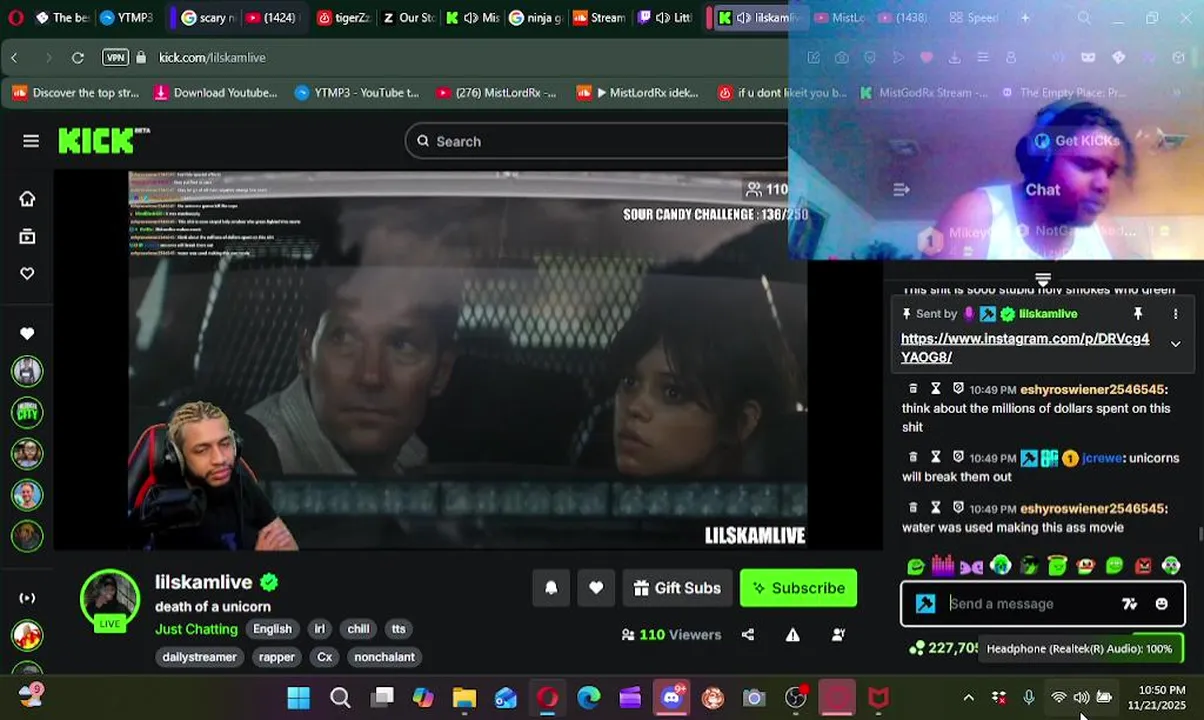Screen dimensions: 1204x720
Task: Show hidden system tray icons
Action: pyautogui.click(x=968, y=698)
